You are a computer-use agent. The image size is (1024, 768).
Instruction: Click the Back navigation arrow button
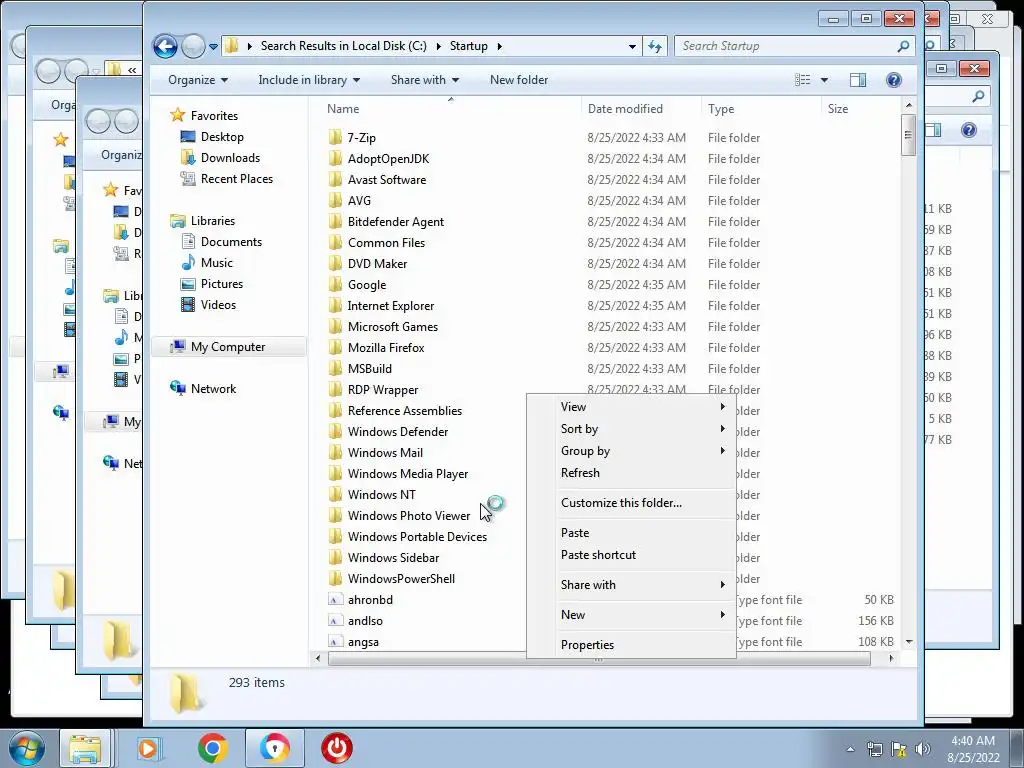(x=165, y=46)
